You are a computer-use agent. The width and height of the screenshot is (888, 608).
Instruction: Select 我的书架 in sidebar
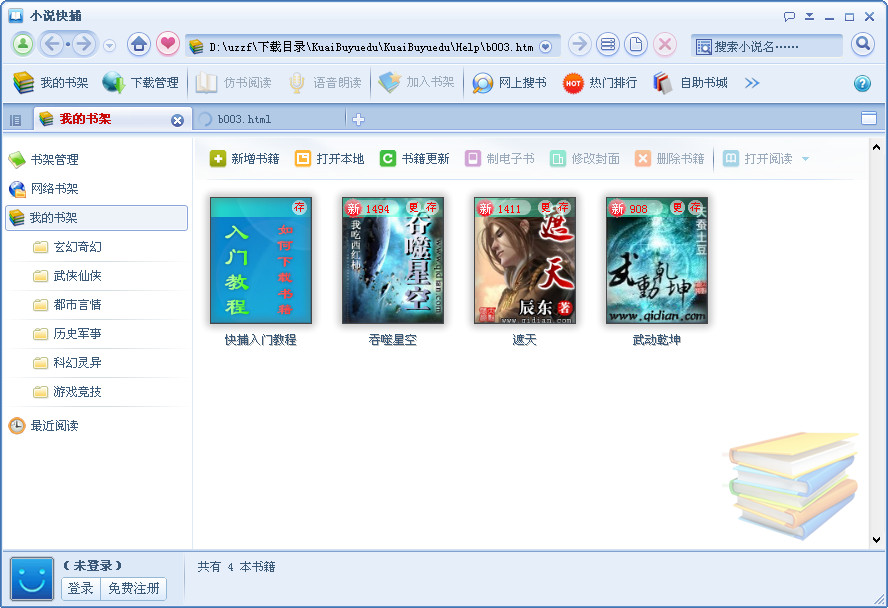click(x=96, y=218)
